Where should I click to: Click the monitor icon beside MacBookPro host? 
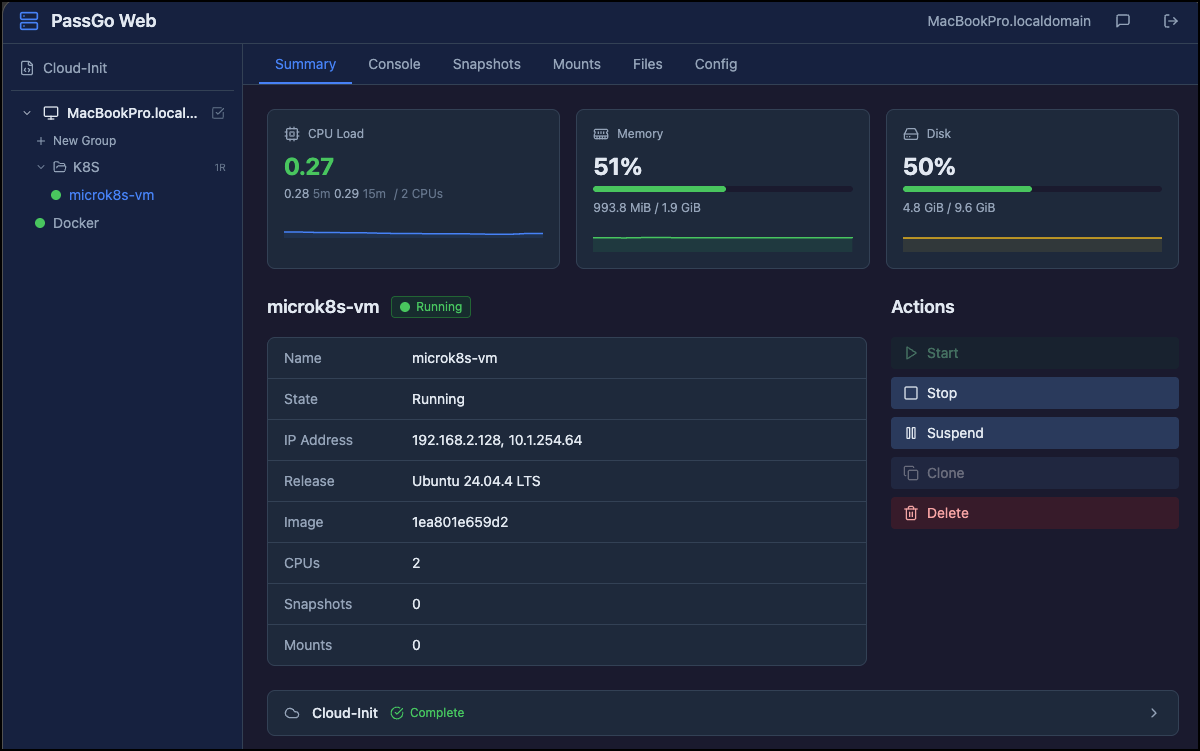coord(51,113)
